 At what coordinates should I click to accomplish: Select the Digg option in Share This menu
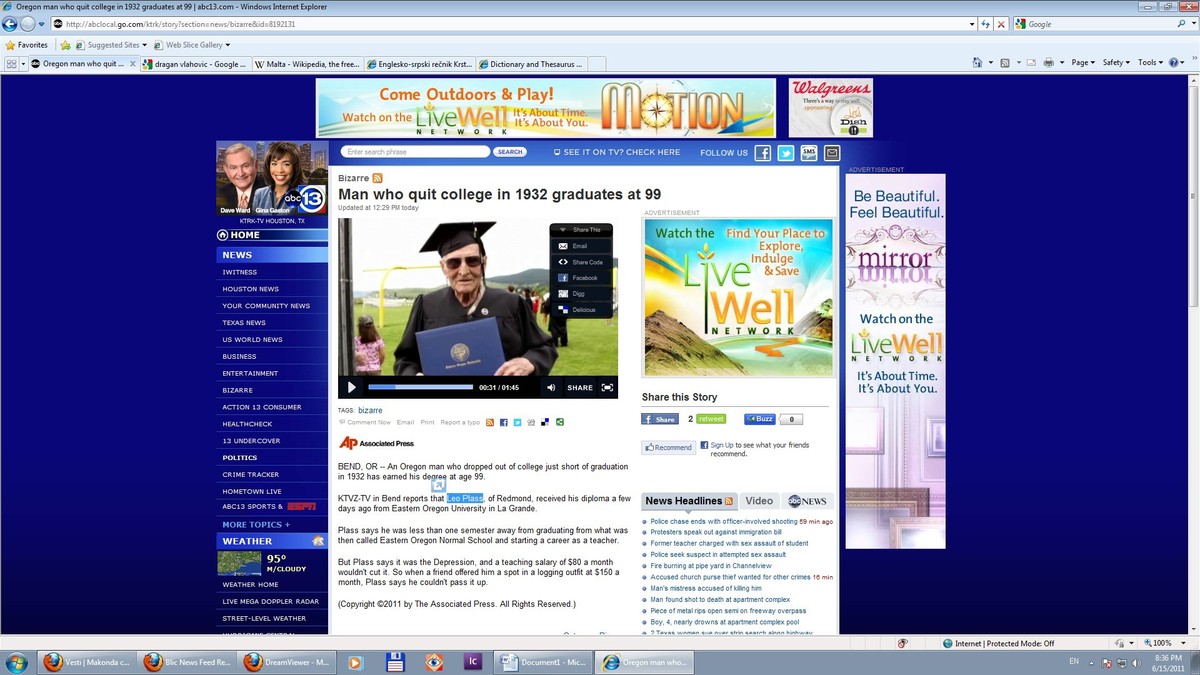tap(575, 292)
